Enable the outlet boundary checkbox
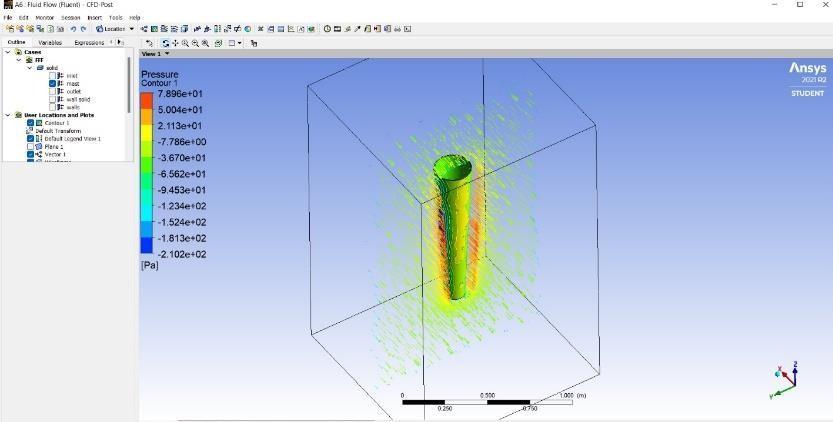Image resolution: width=833 pixels, height=422 pixels. (x=53, y=91)
